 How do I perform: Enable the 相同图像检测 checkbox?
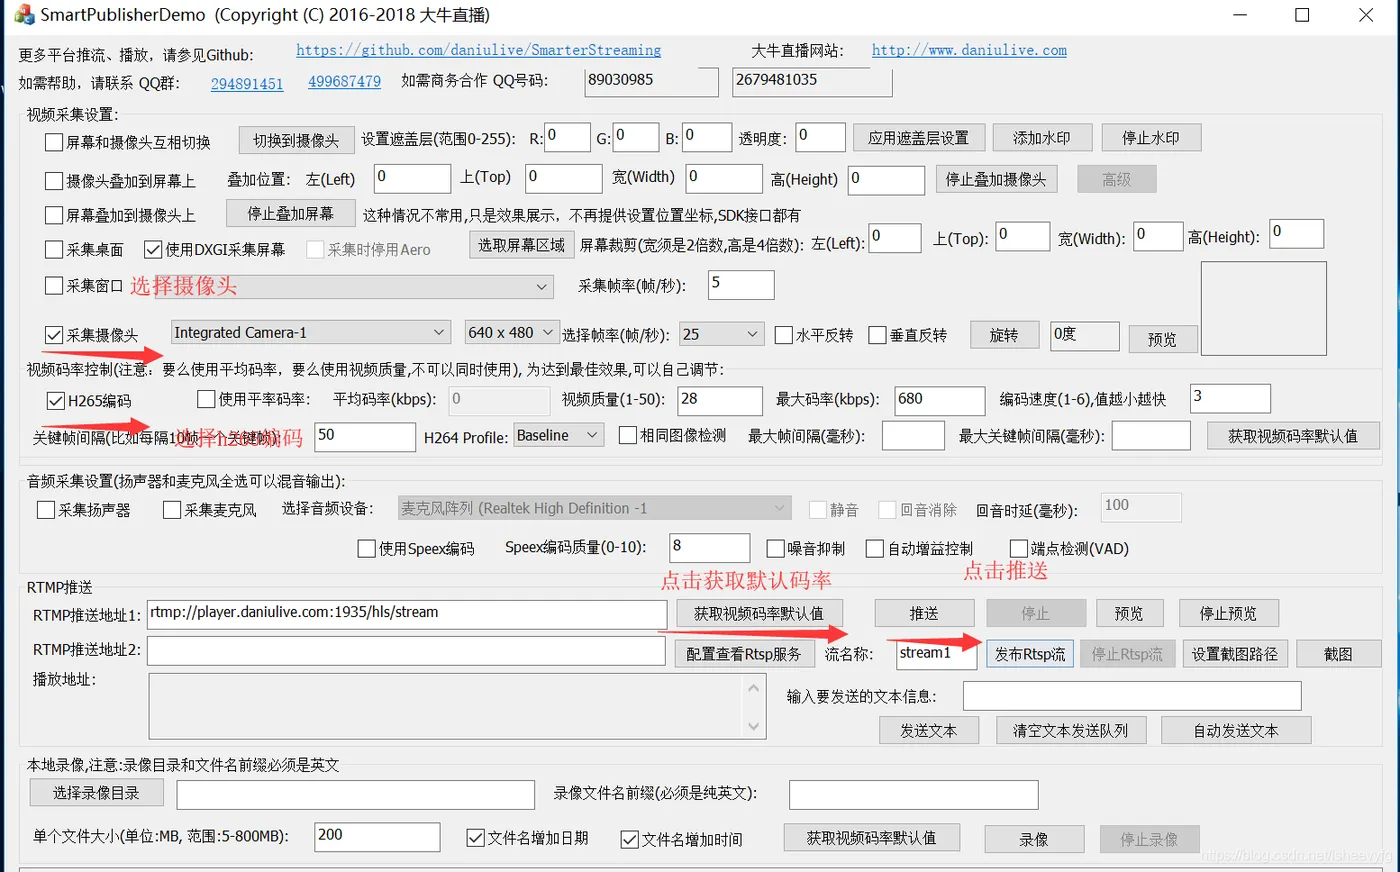[628, 435]
